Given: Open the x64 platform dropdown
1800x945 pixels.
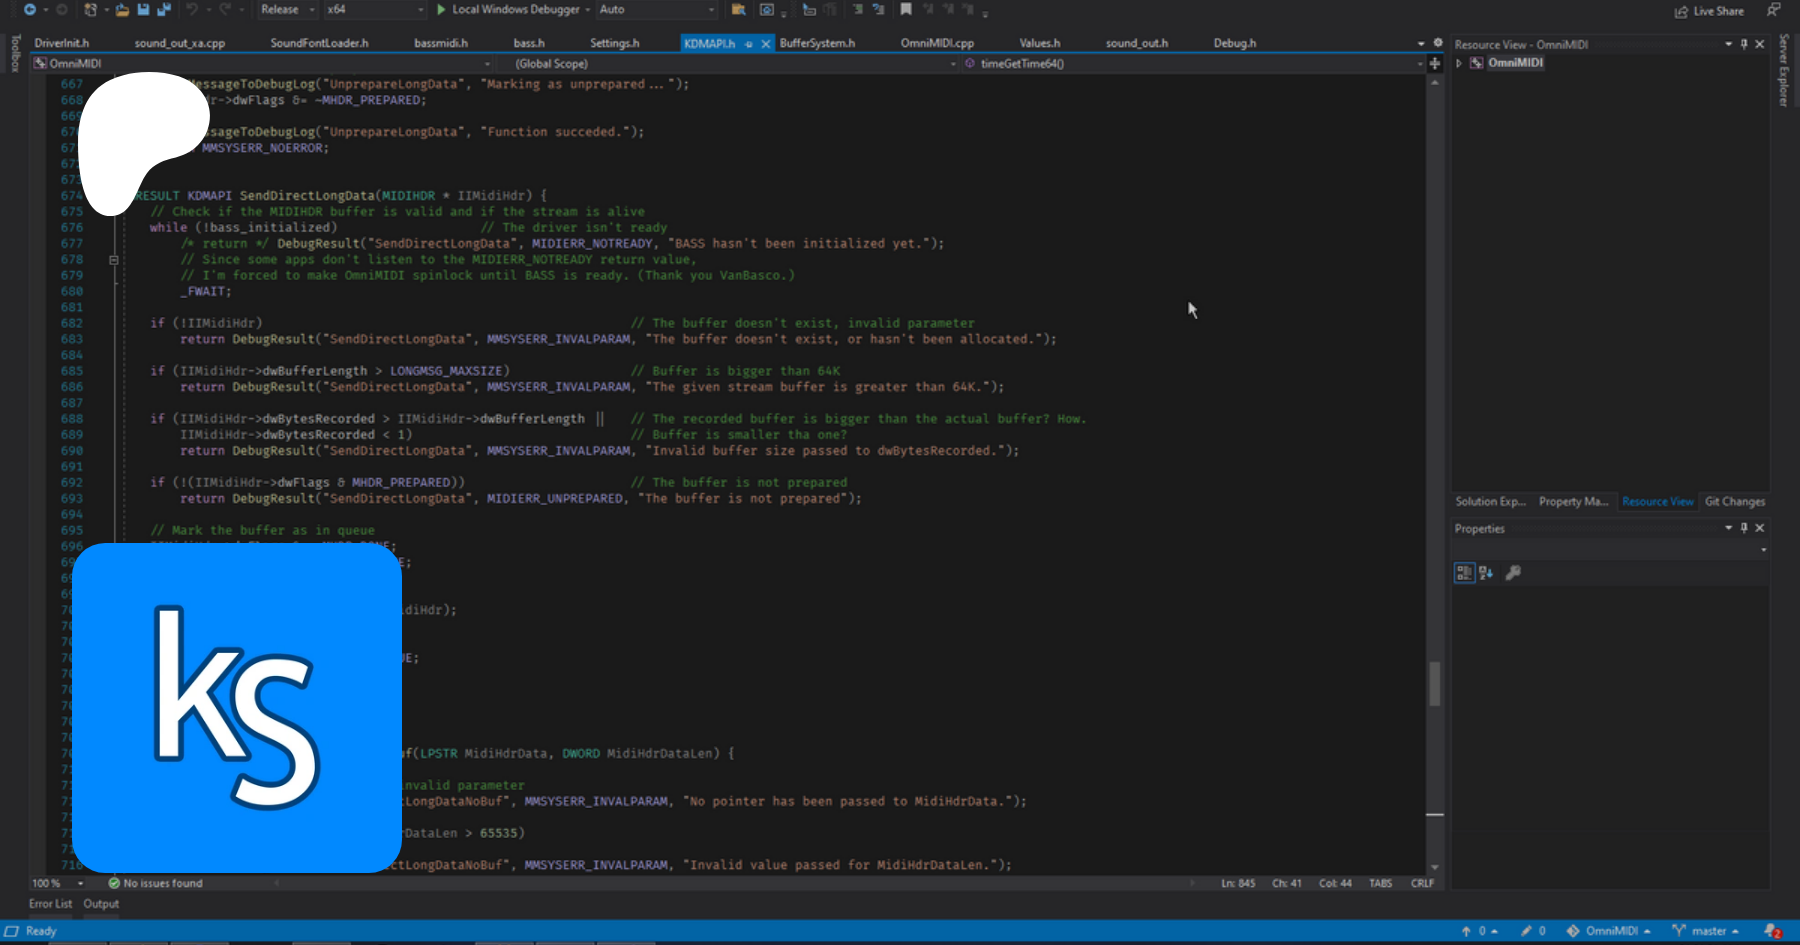Looking at the screenshot, I should [x=375, y=10].
